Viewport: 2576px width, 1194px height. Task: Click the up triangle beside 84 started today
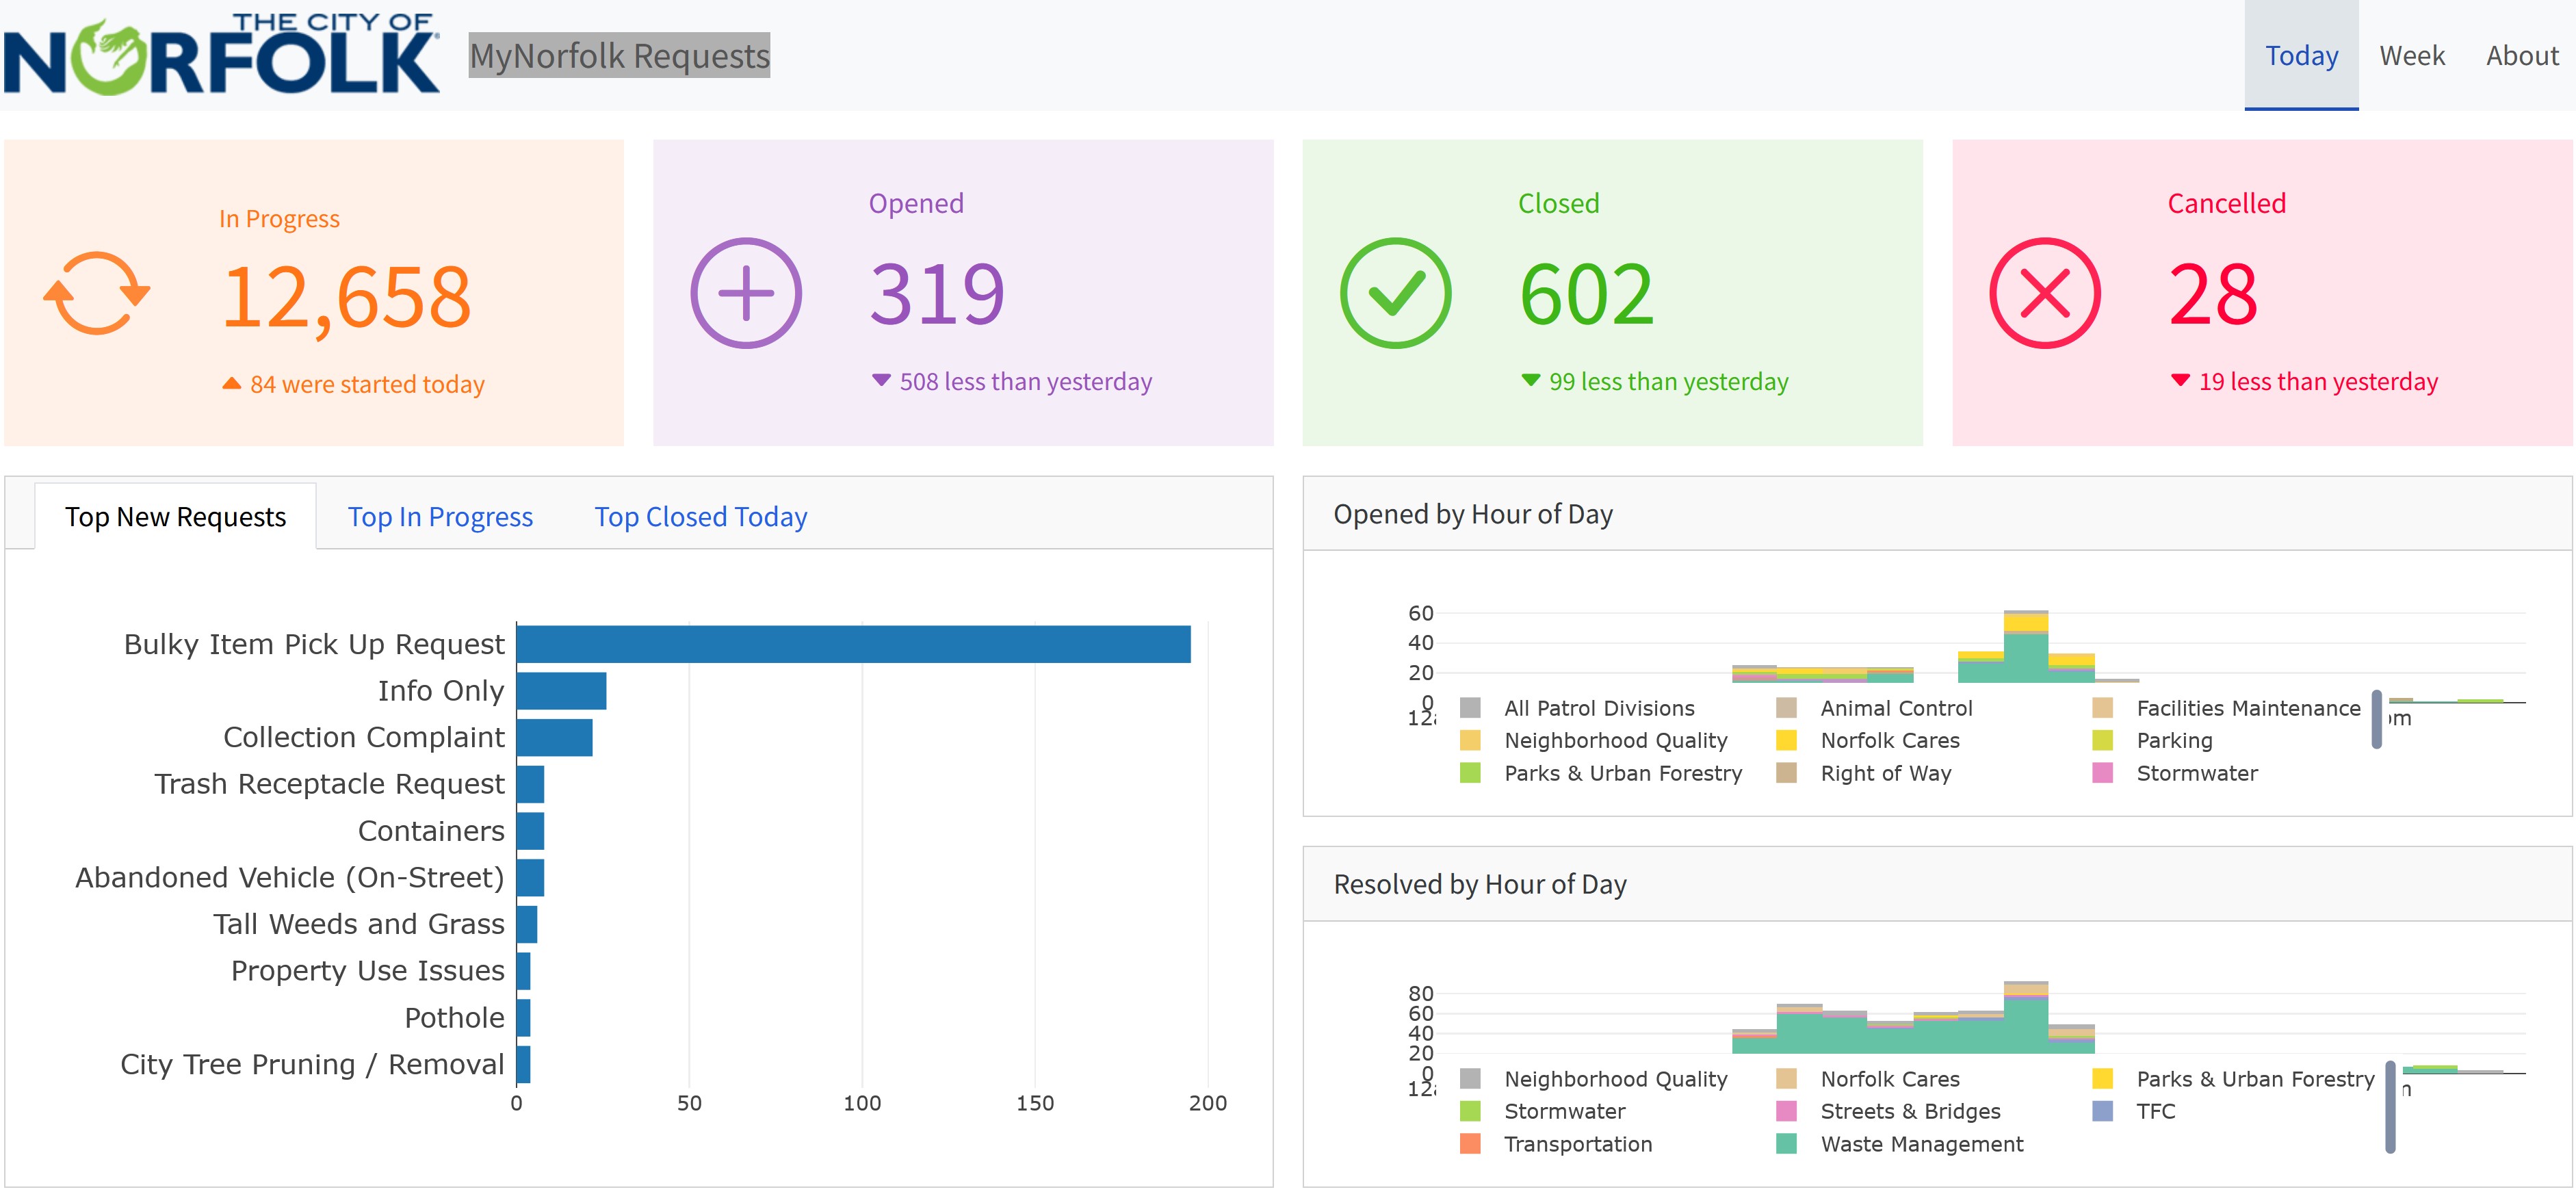pos(231,384)
